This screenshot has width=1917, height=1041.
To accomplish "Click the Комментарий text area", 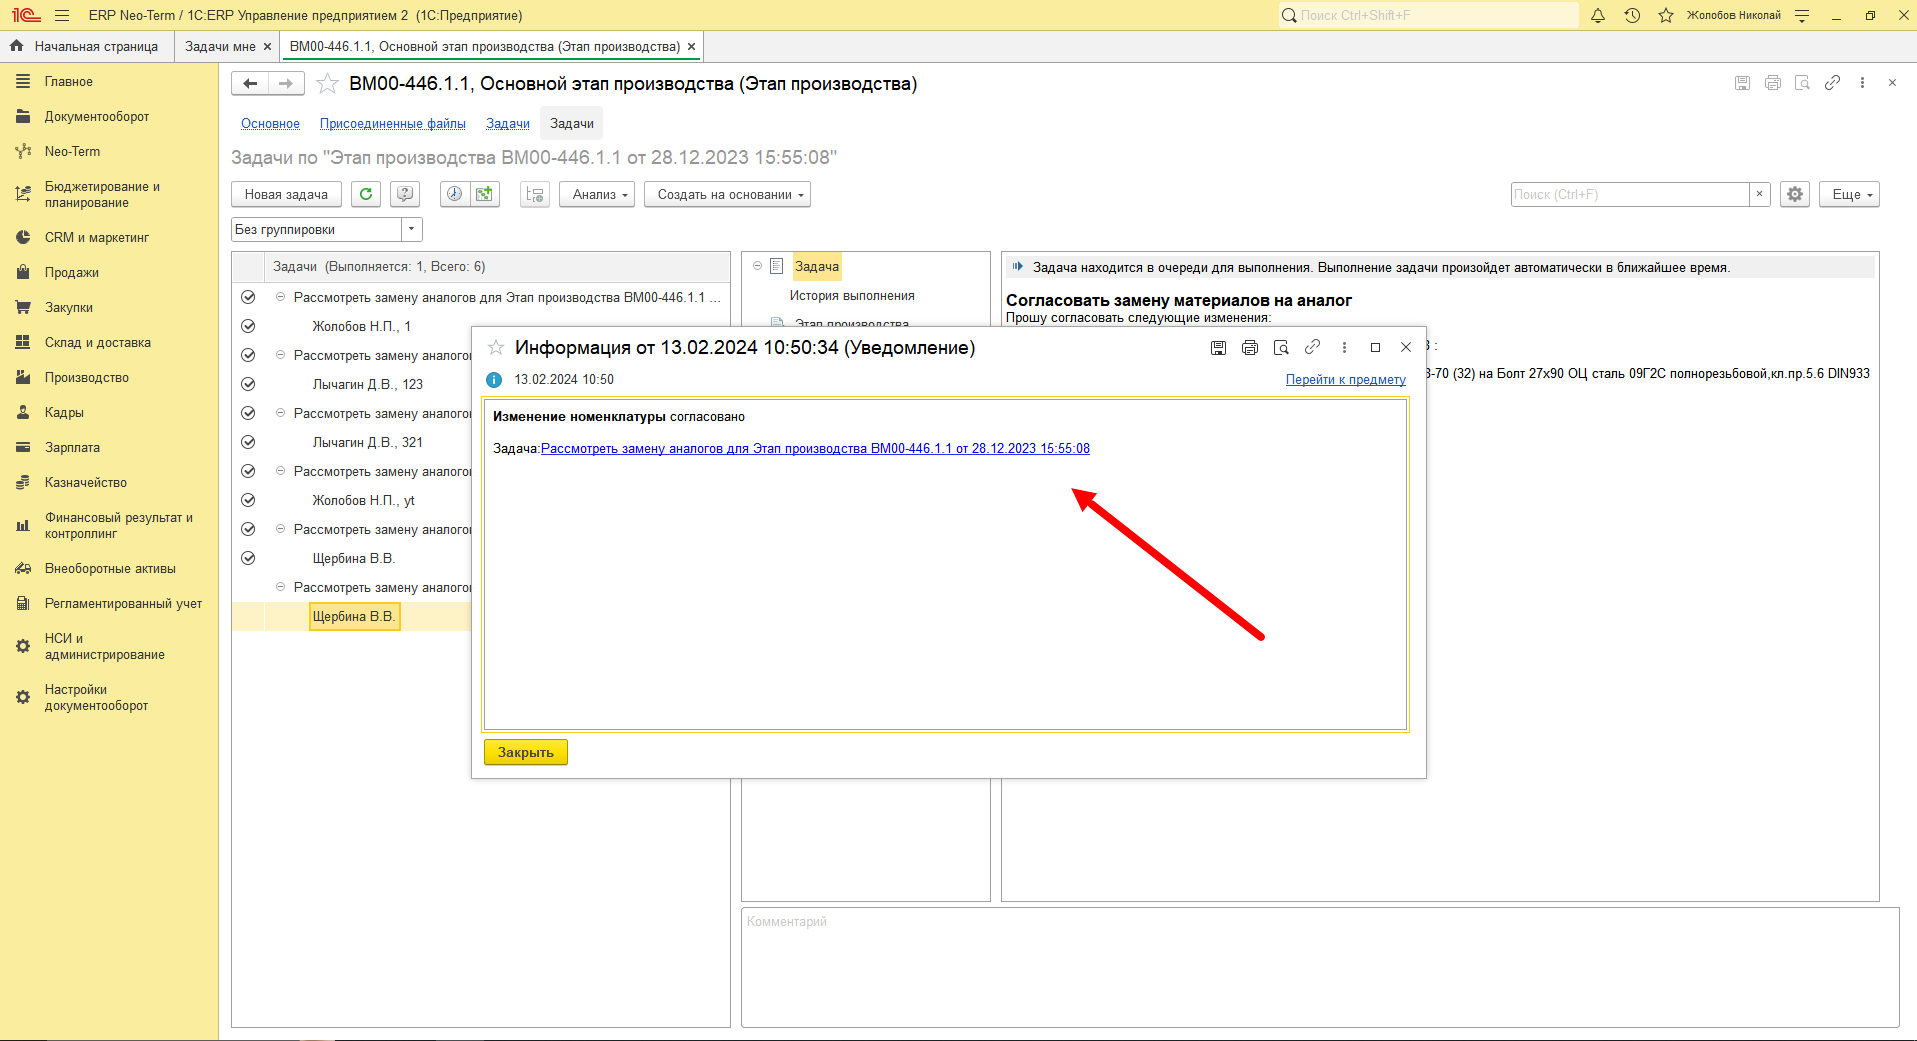I will coord(1320,967).
